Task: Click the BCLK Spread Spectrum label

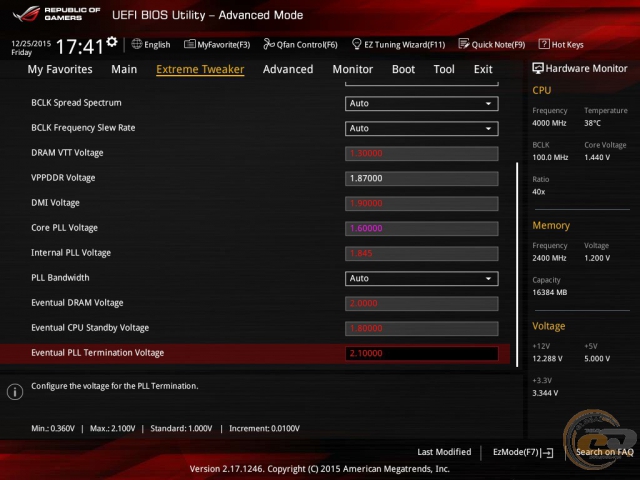Action: coord(76,103)
